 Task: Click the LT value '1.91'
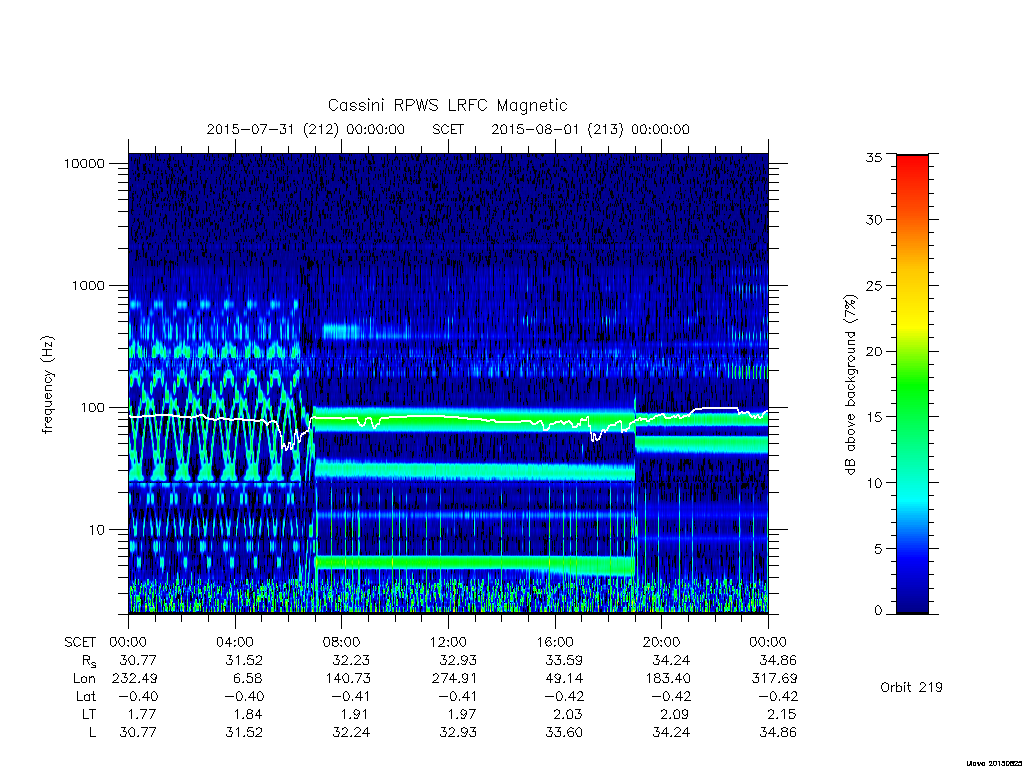point(356,714)
